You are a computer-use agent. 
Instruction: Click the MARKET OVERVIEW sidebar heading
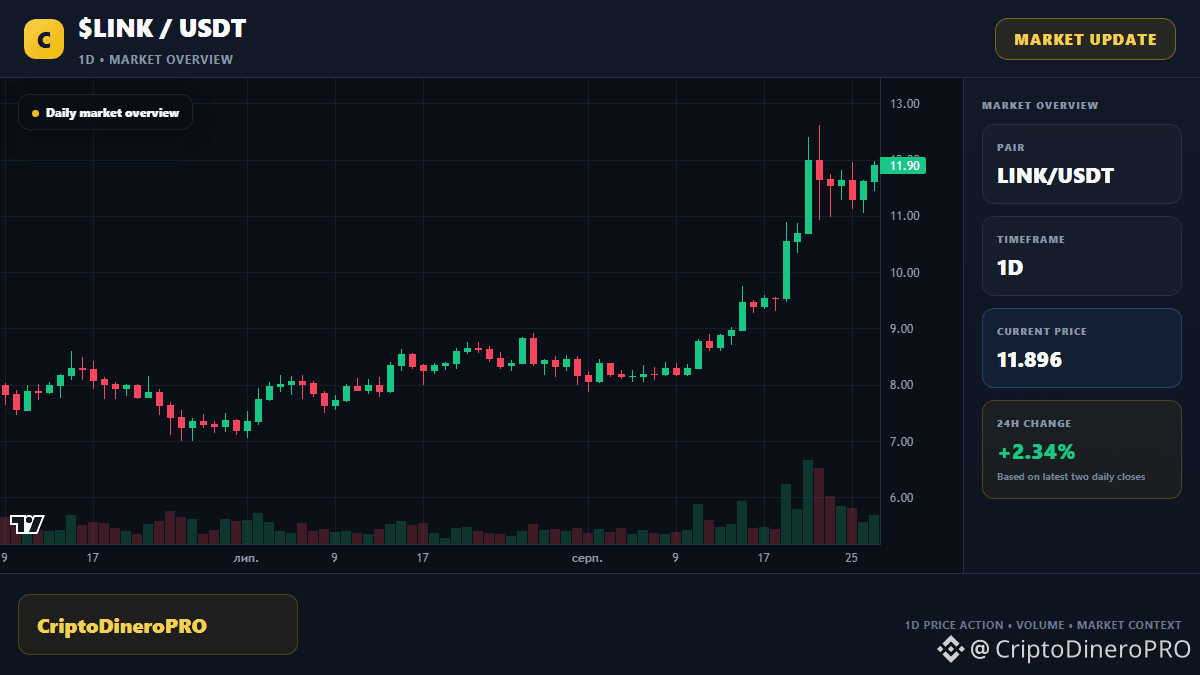(x=1040, y=105)
